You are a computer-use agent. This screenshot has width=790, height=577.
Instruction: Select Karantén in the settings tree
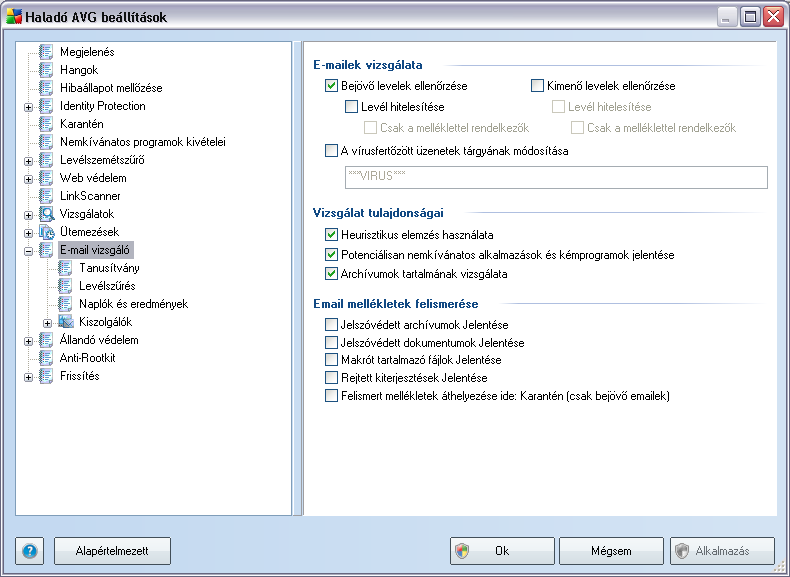click(x=82, y=124)
